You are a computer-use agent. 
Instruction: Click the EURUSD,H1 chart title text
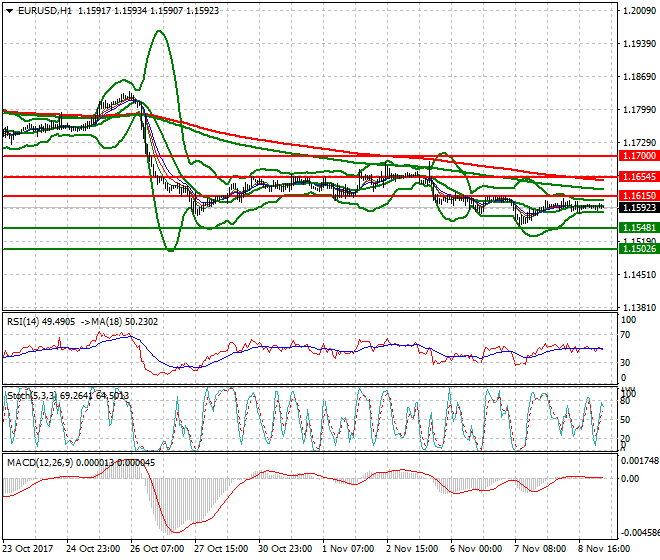point(39,10)
